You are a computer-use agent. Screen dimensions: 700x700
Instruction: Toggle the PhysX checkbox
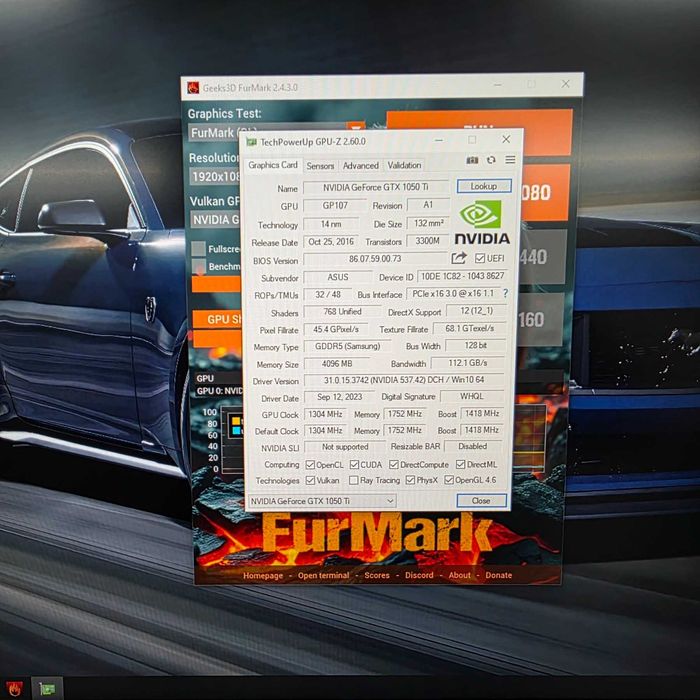pyautogui.click(x=410, y=480)
